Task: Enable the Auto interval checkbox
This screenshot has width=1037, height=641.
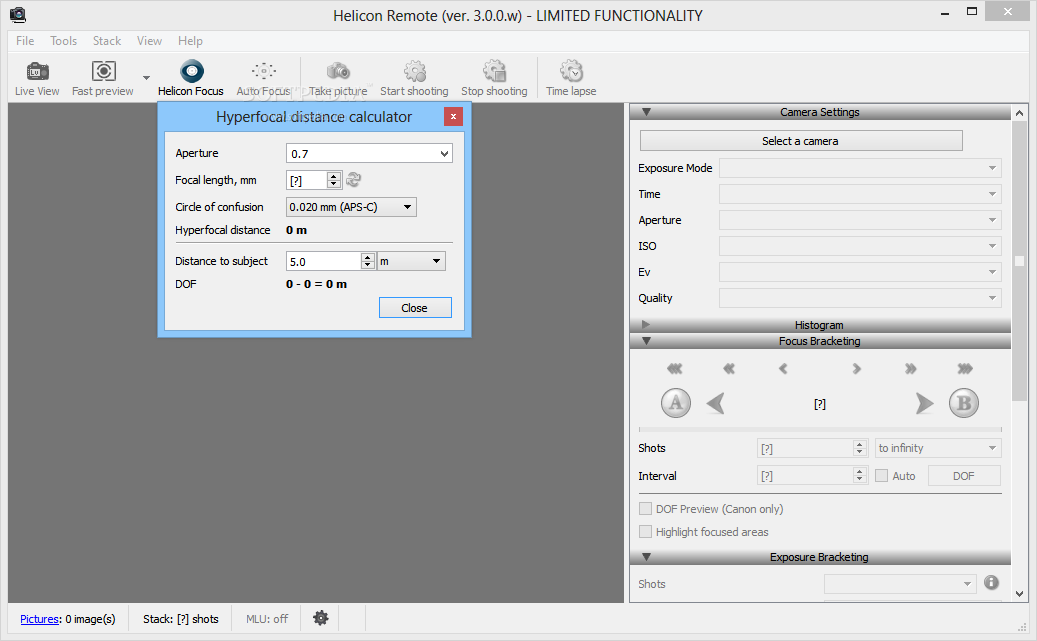Action: tap(882, 476)
